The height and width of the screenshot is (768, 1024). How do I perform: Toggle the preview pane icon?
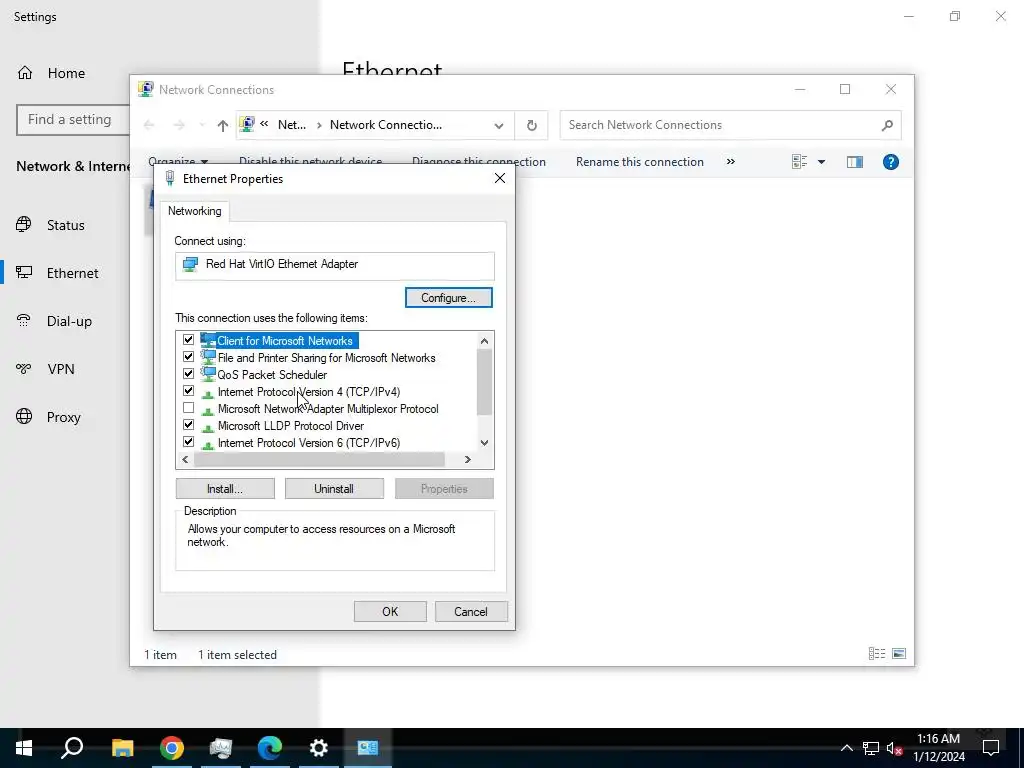coord(855,162)
